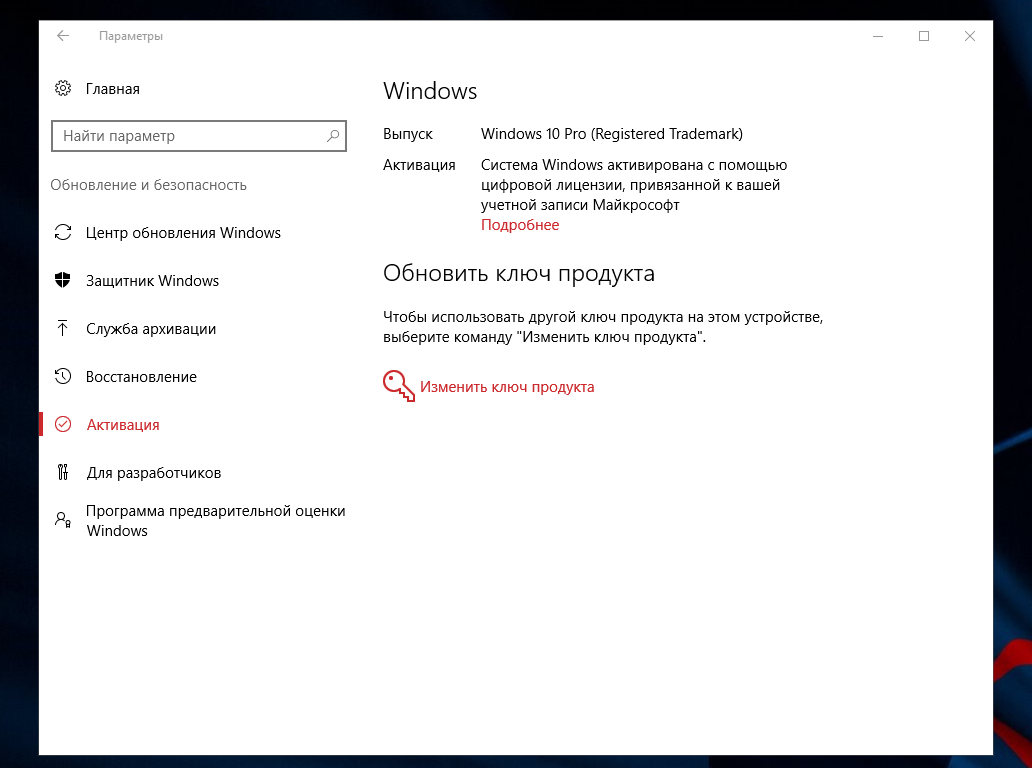This screenshot has height=768, width=1032.
Task: Click the Защитник Windows shield icon
Action: click(63, 280)
